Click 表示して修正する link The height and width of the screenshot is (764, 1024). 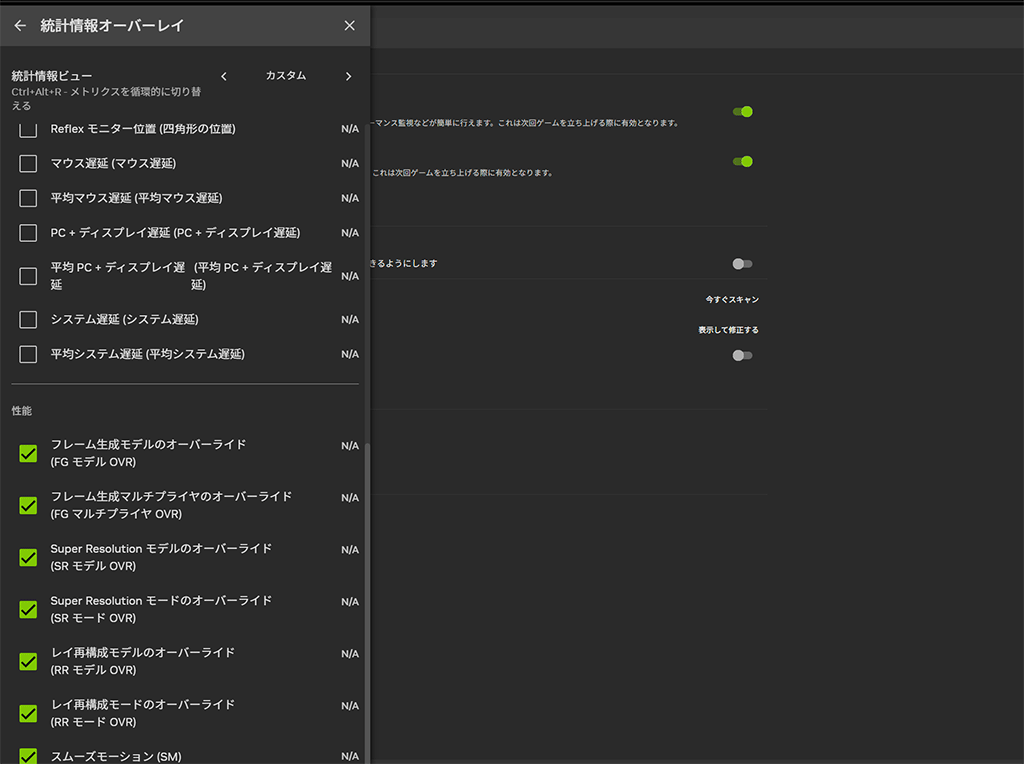pos(728,330)
